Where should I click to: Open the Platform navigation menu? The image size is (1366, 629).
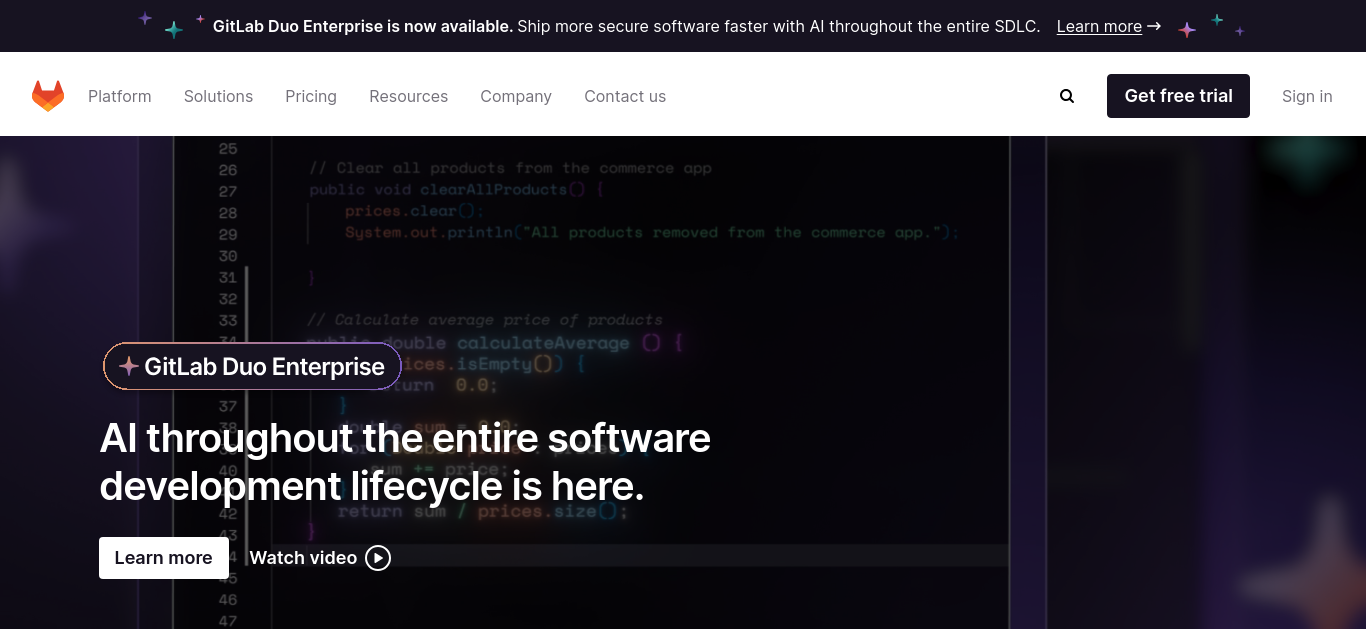tap(120, 96)
